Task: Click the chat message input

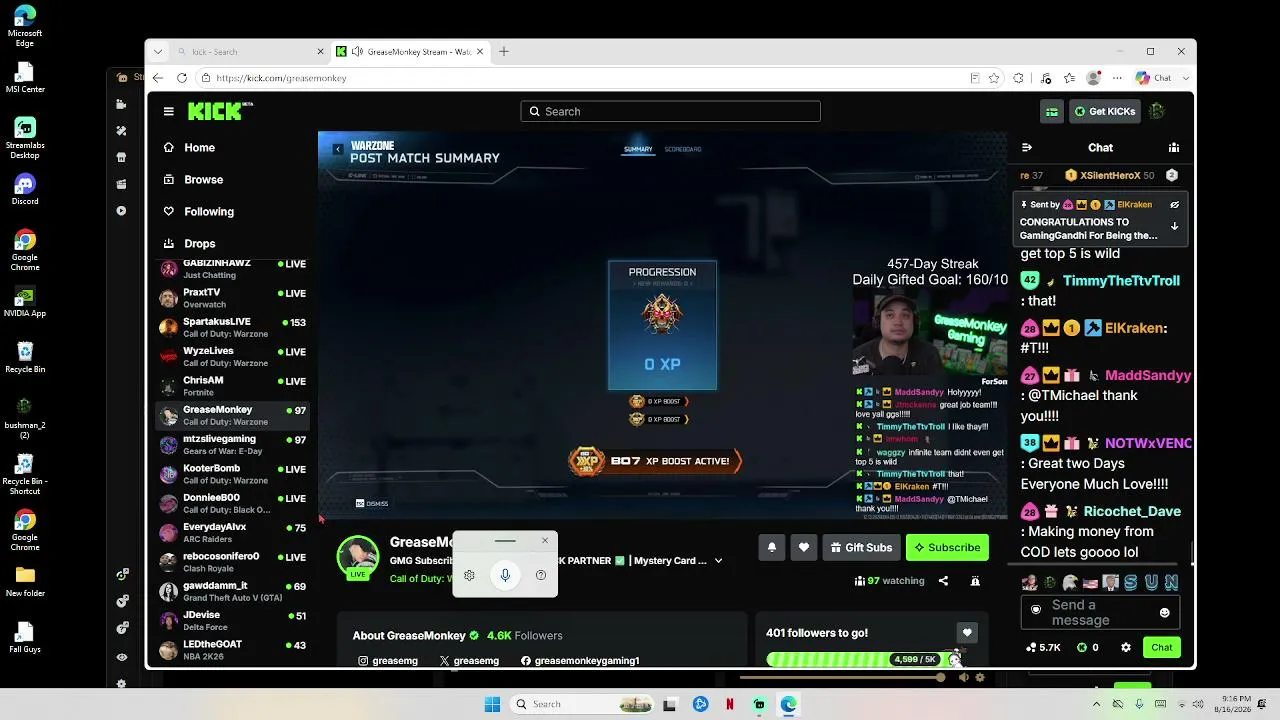Action: click(1100, 612)
